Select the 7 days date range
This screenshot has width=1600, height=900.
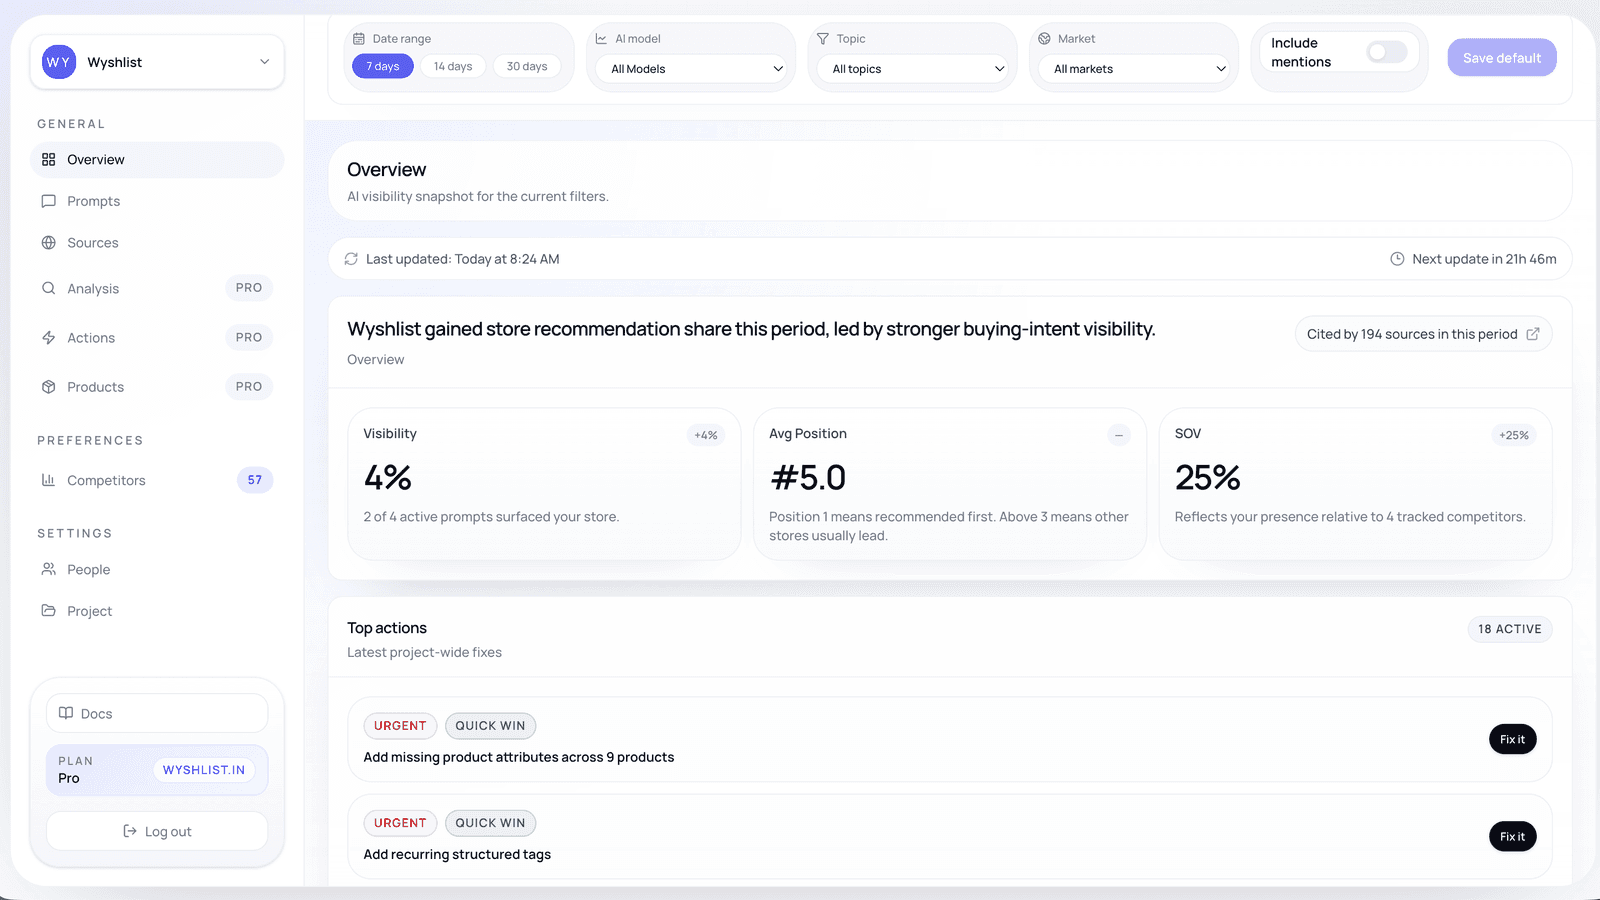tap(383, 67)
